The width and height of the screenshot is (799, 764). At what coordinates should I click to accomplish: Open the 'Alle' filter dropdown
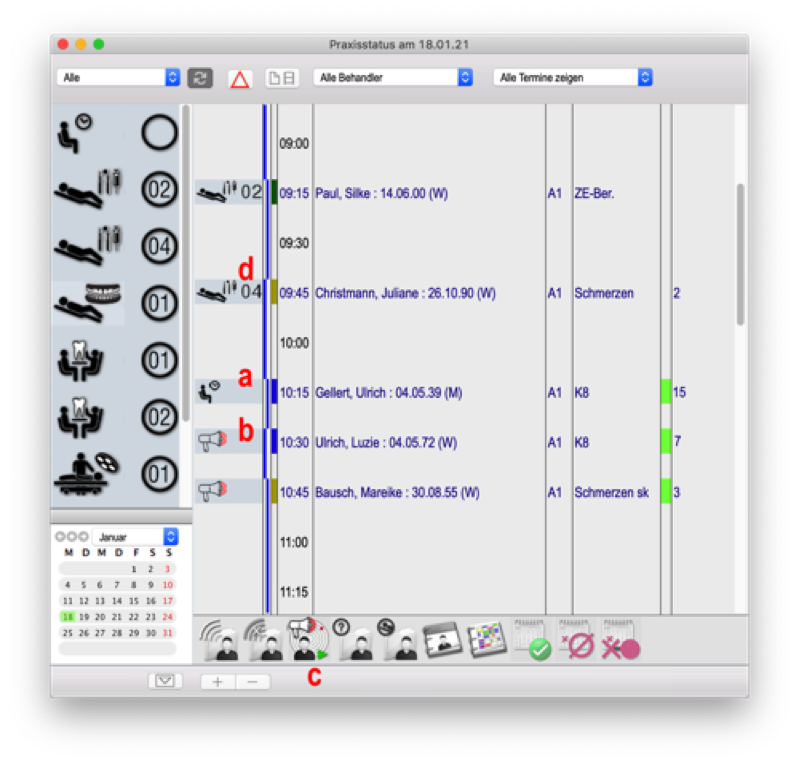pyautogui.click(x=118, y=77)
